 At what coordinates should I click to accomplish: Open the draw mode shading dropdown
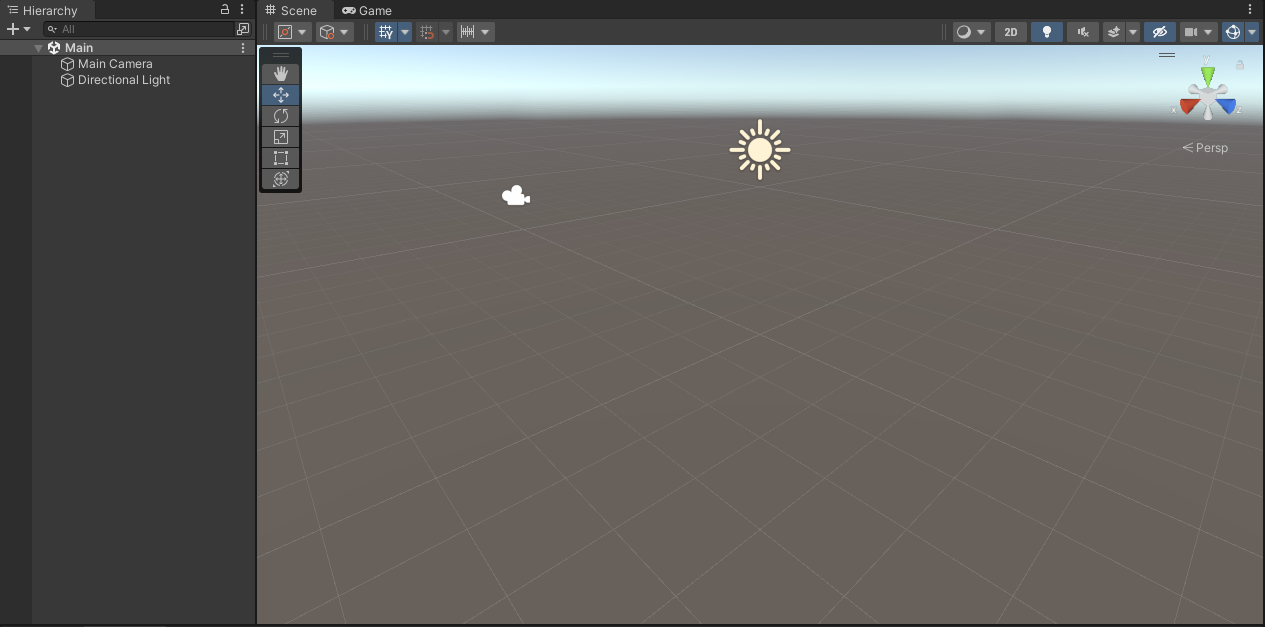(971, 32)
